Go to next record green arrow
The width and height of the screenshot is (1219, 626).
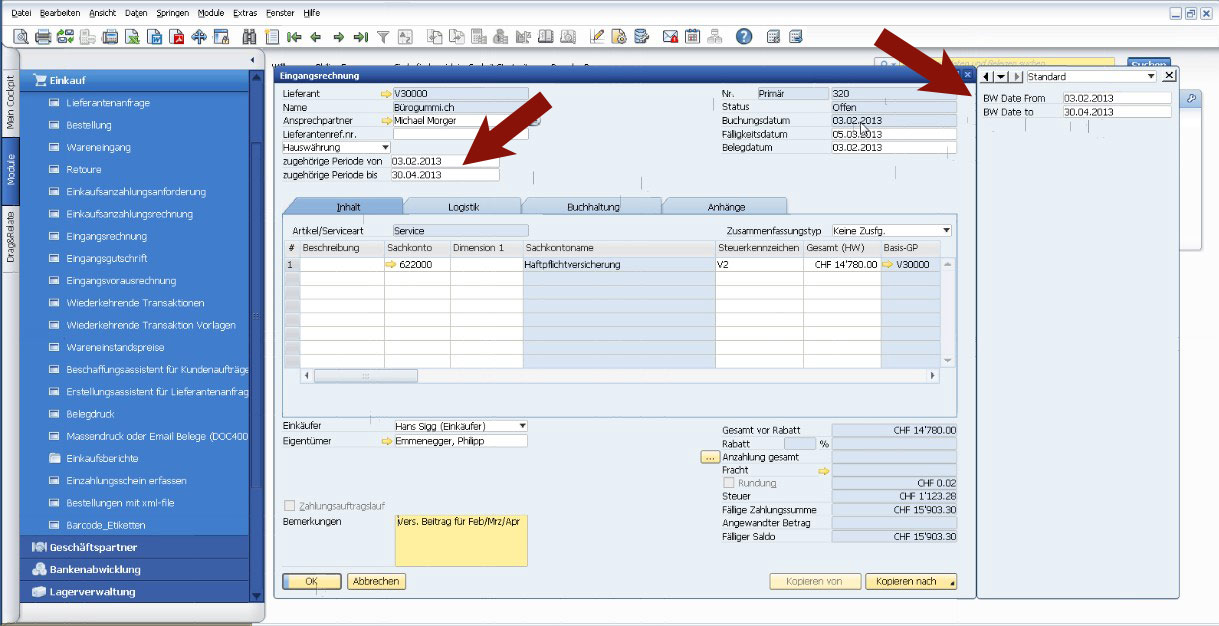(x=338, y=37)
